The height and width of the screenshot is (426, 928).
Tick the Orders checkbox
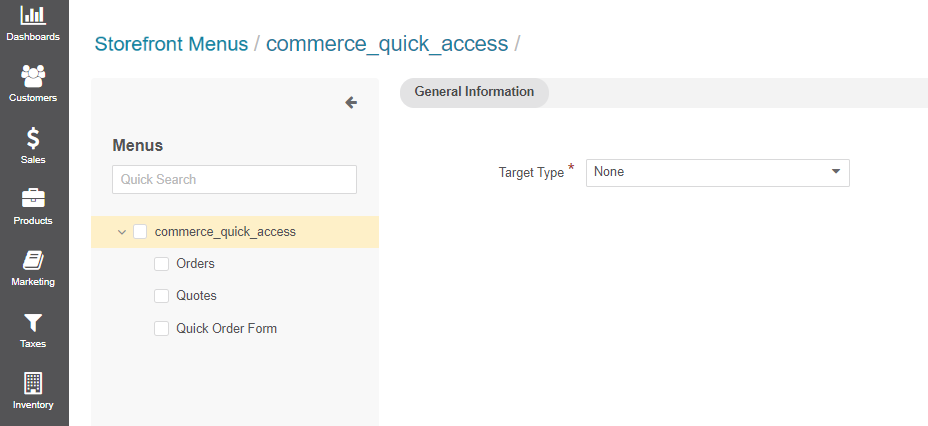click(x=161, y=264)
